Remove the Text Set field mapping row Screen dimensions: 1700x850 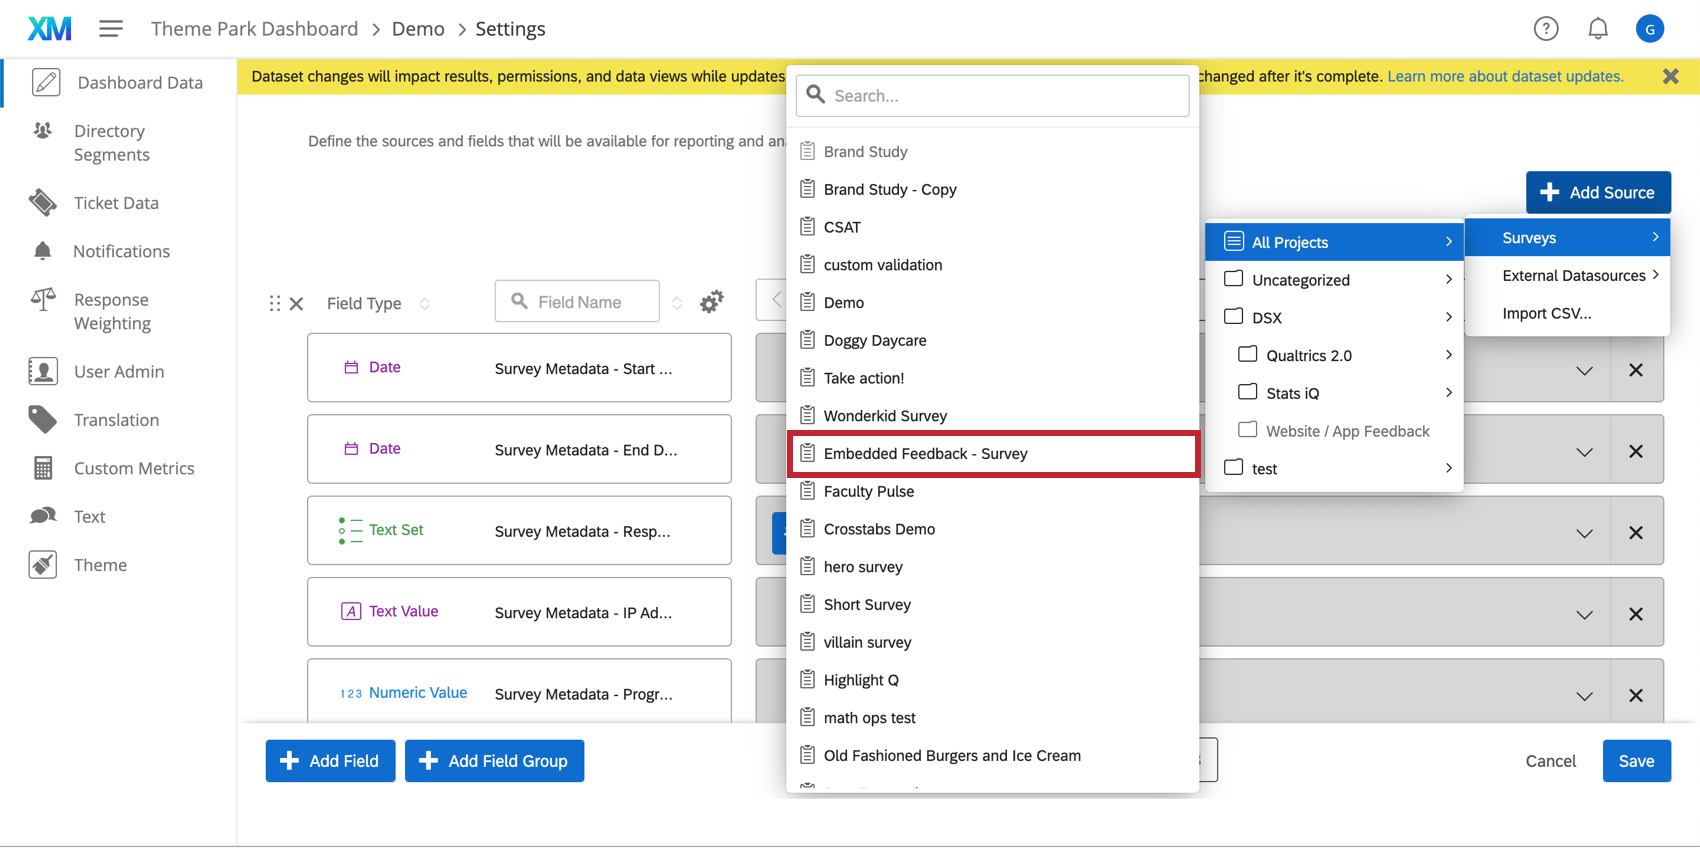1635,533
